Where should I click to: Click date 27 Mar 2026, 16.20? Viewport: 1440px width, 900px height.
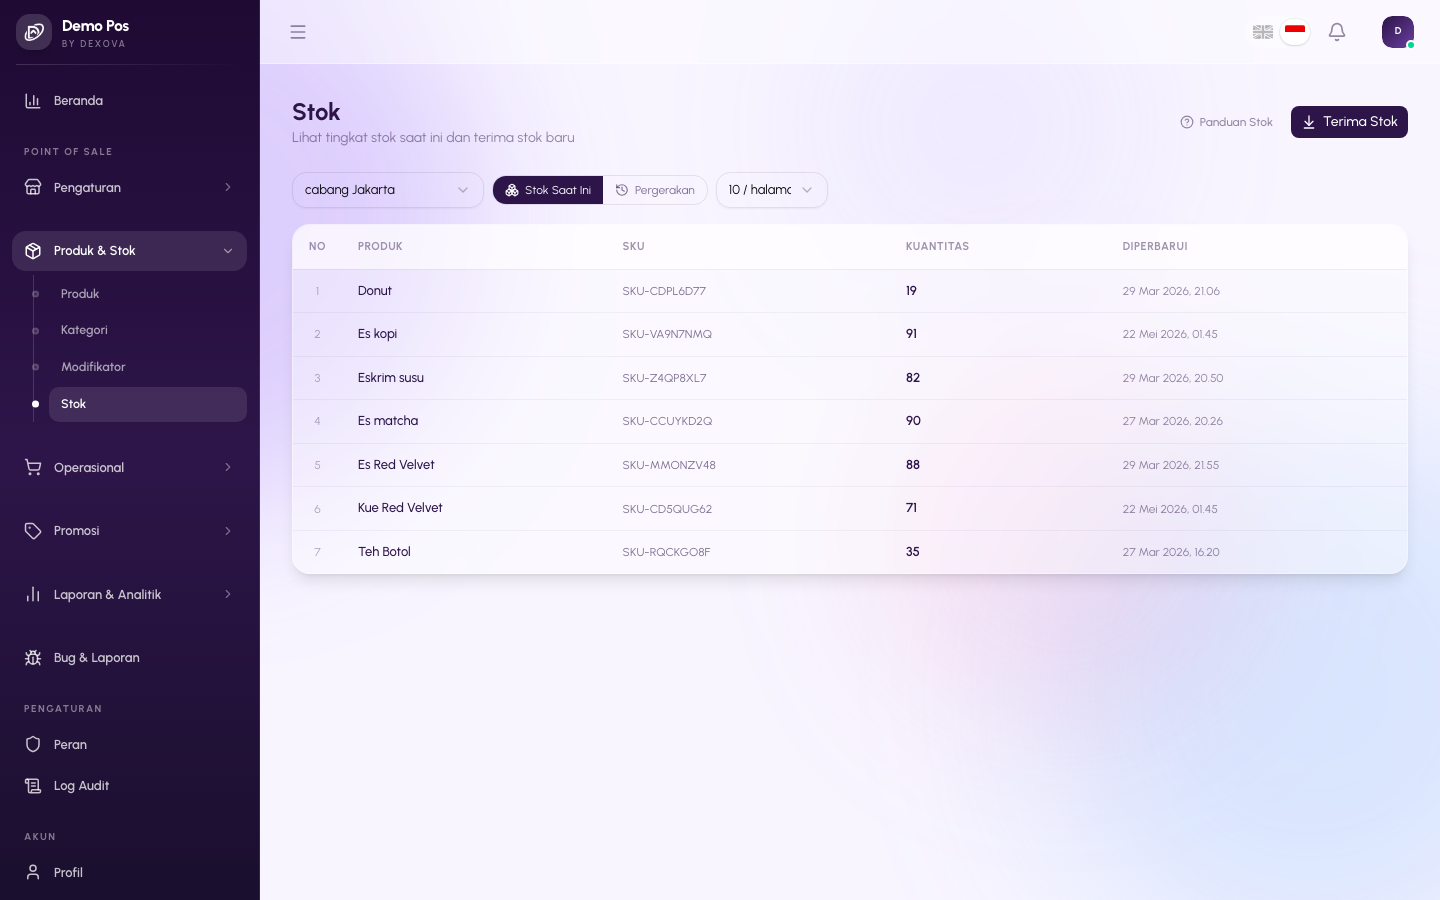(1171, 552)
